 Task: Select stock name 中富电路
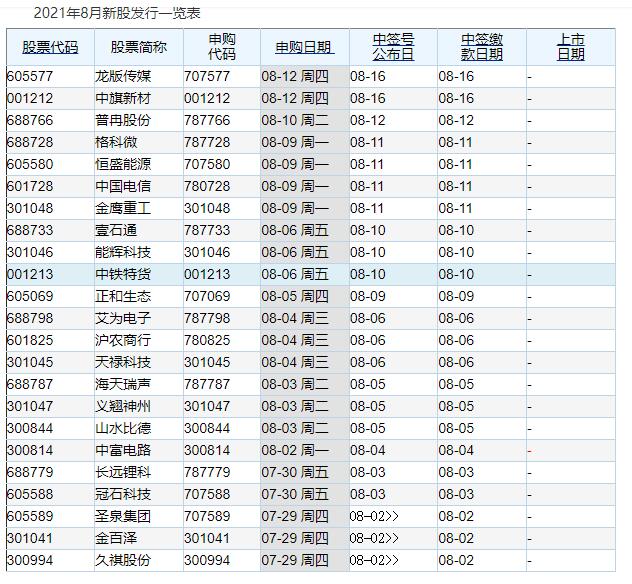[123, 450]
